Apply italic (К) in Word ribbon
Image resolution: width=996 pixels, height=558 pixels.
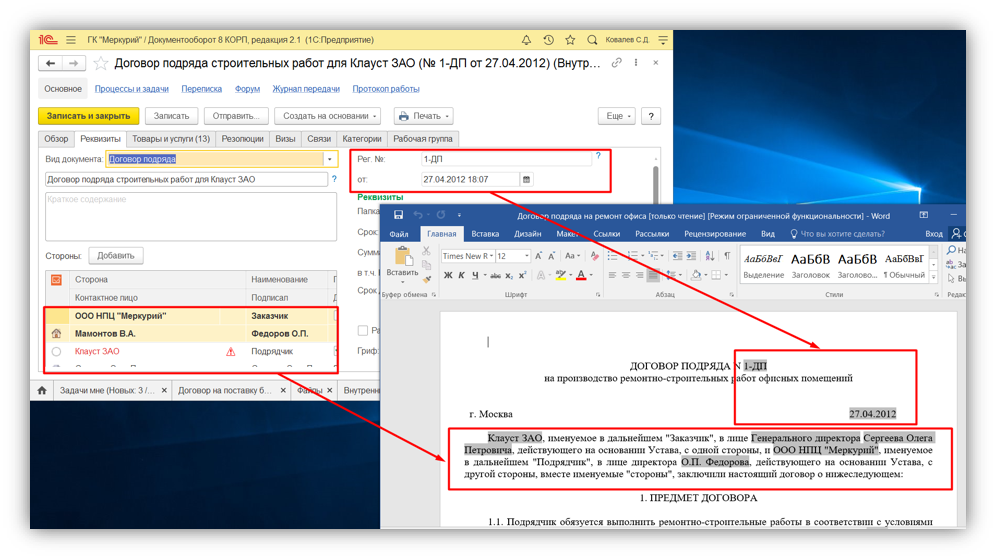[x=462, y=275]
